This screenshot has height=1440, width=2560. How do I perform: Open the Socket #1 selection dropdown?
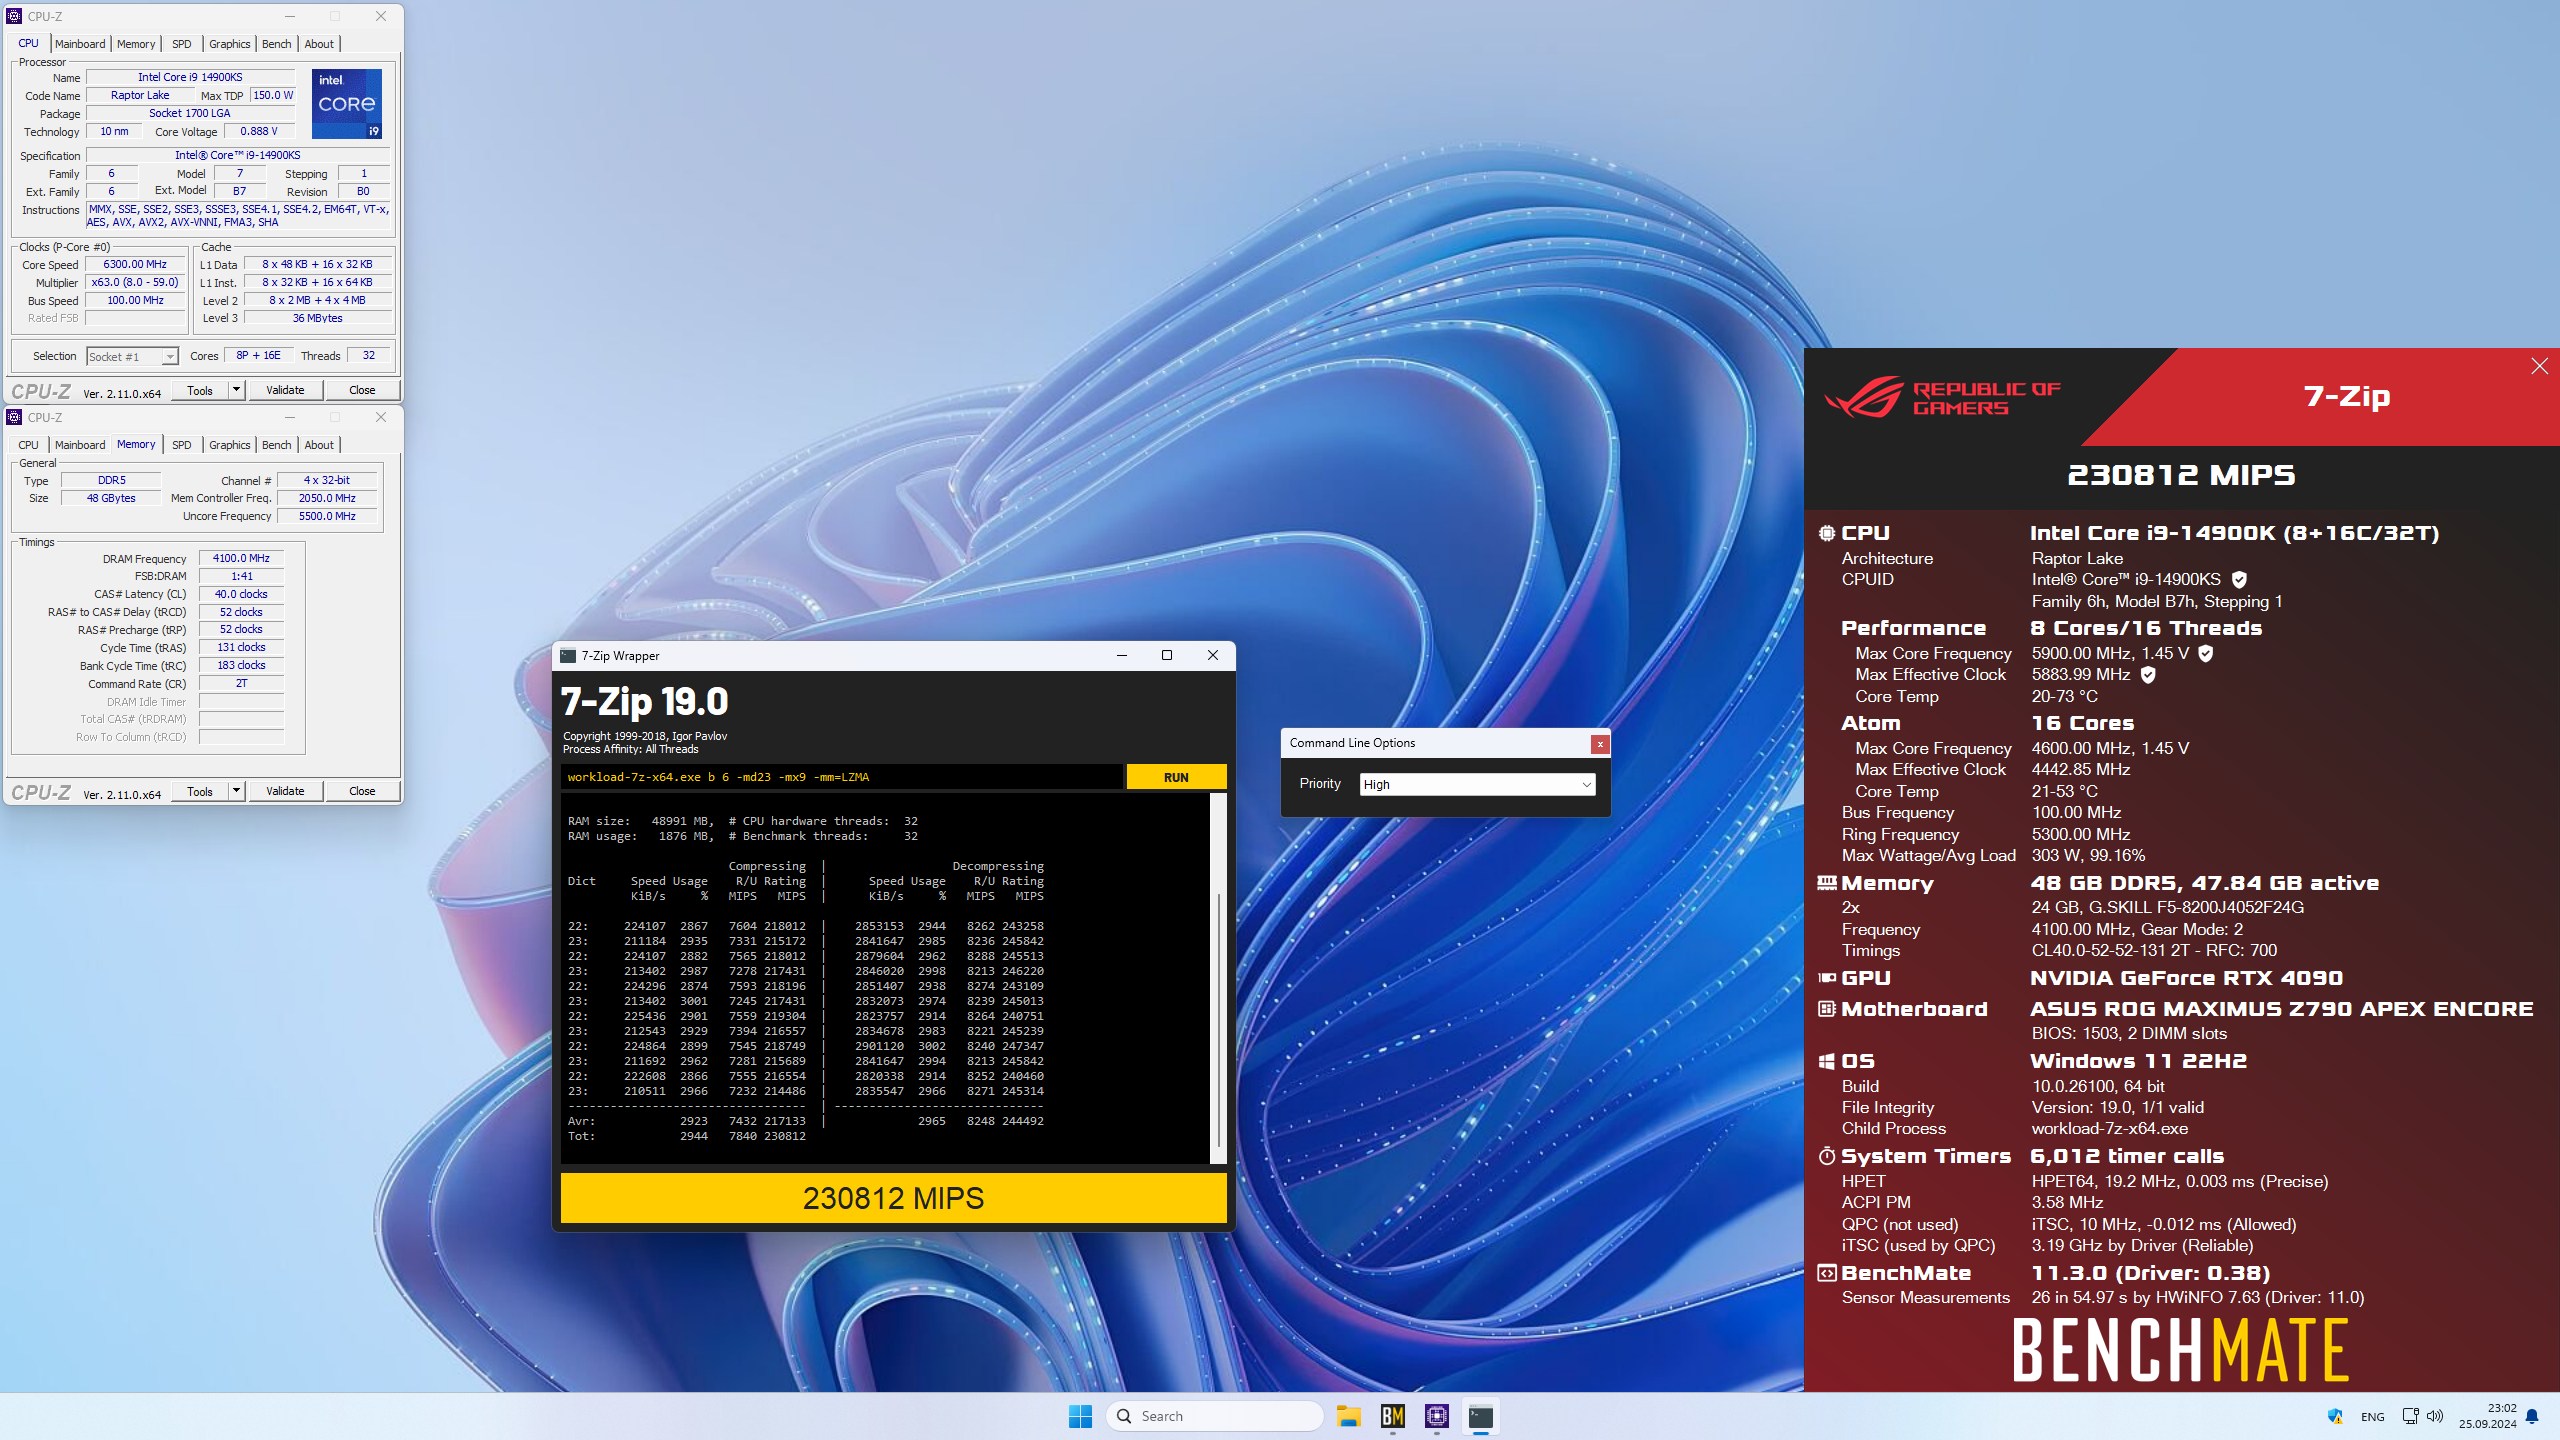click(x=132, y=357)
